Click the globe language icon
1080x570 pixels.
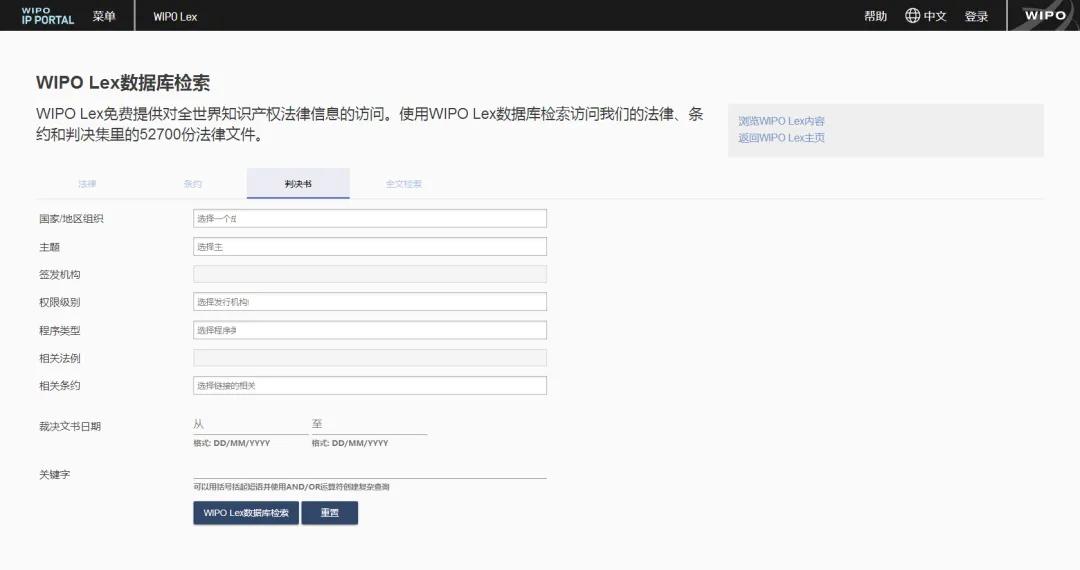pyautogui.click(x=913, y=16)
